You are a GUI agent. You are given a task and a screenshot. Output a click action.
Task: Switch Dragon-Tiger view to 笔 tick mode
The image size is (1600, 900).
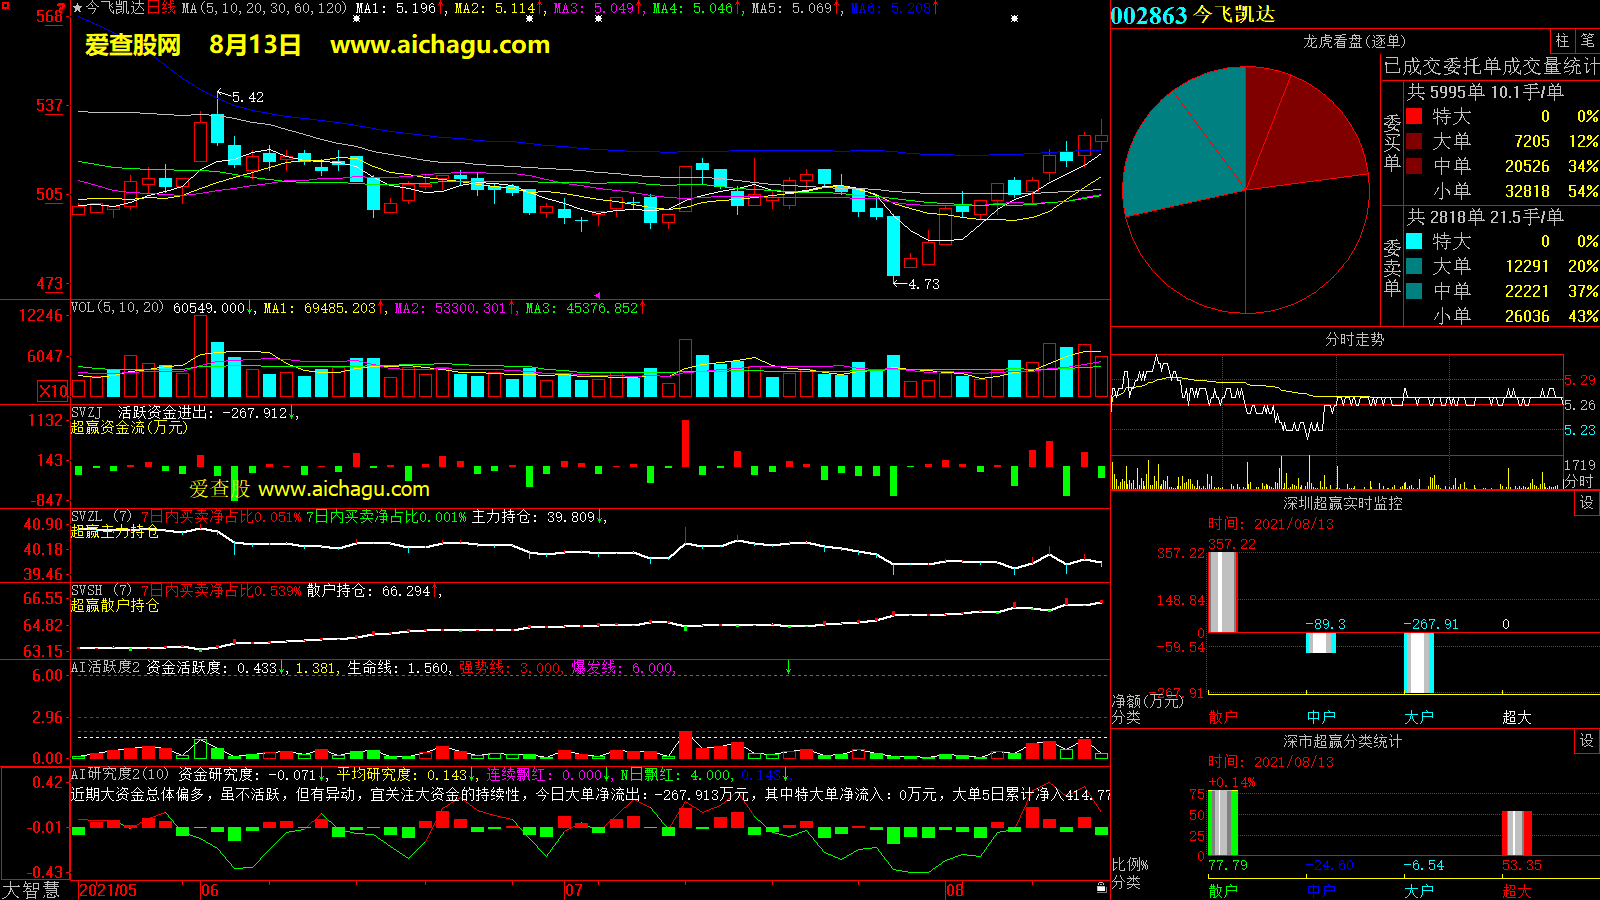[x=1587, y=41]
